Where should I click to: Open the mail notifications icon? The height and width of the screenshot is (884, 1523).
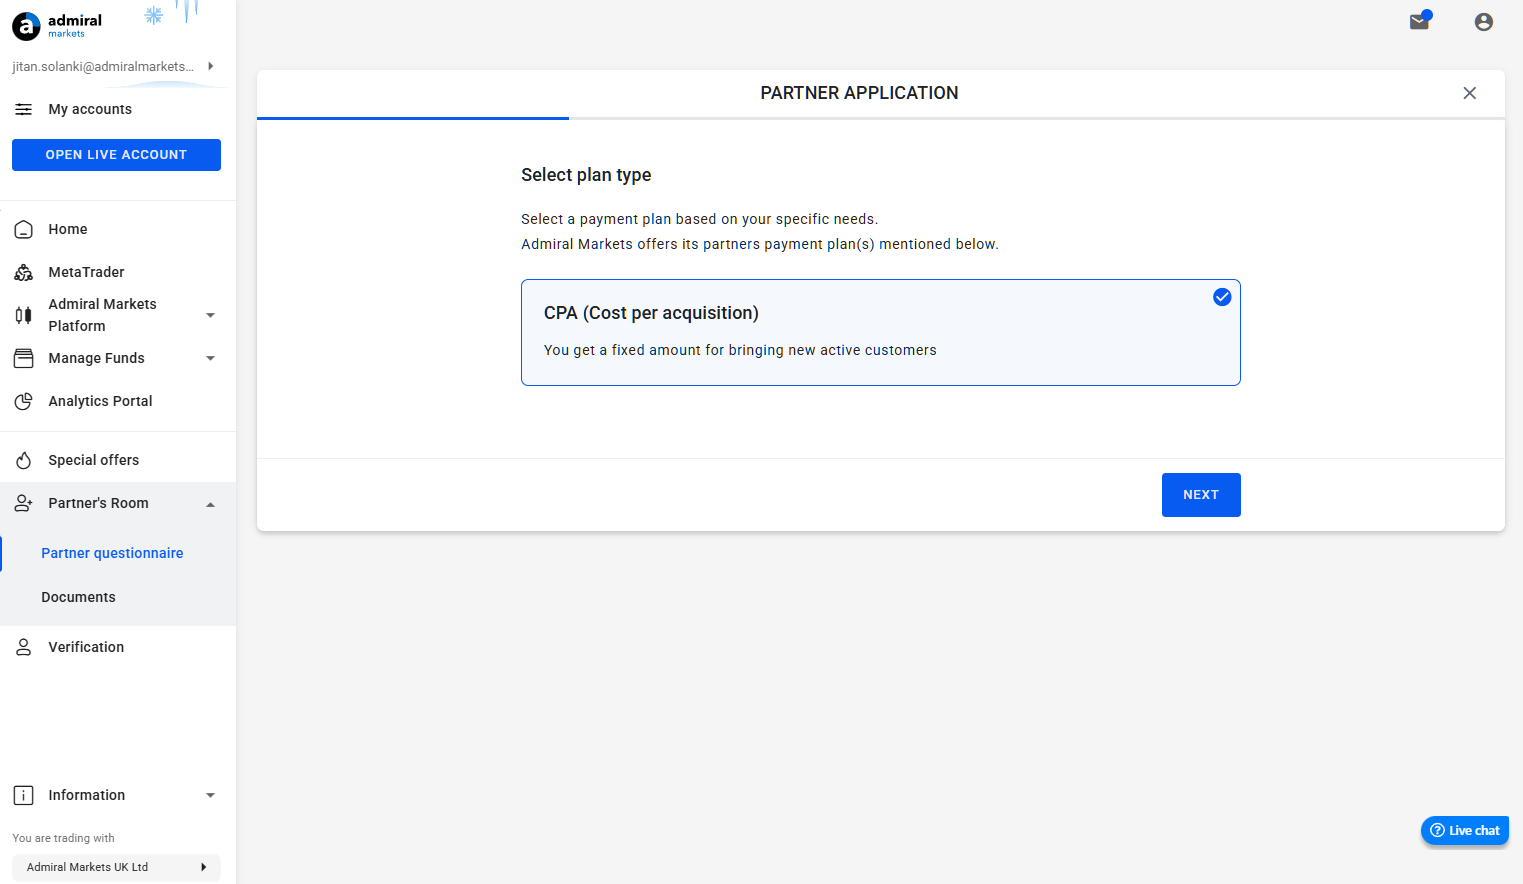tap(1419, 22)
